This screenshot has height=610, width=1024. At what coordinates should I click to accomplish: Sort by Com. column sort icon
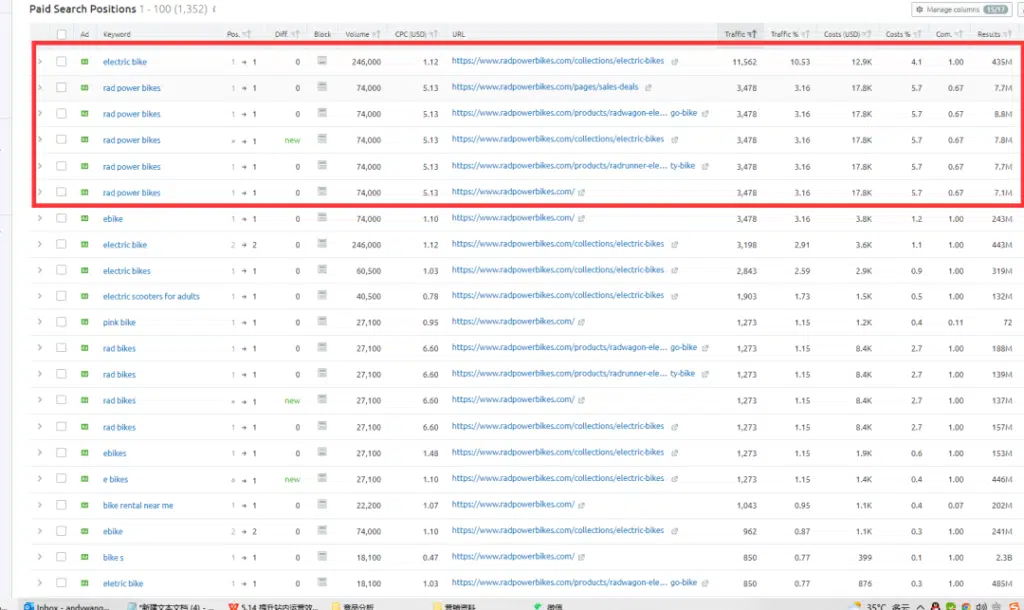point(959,35)
